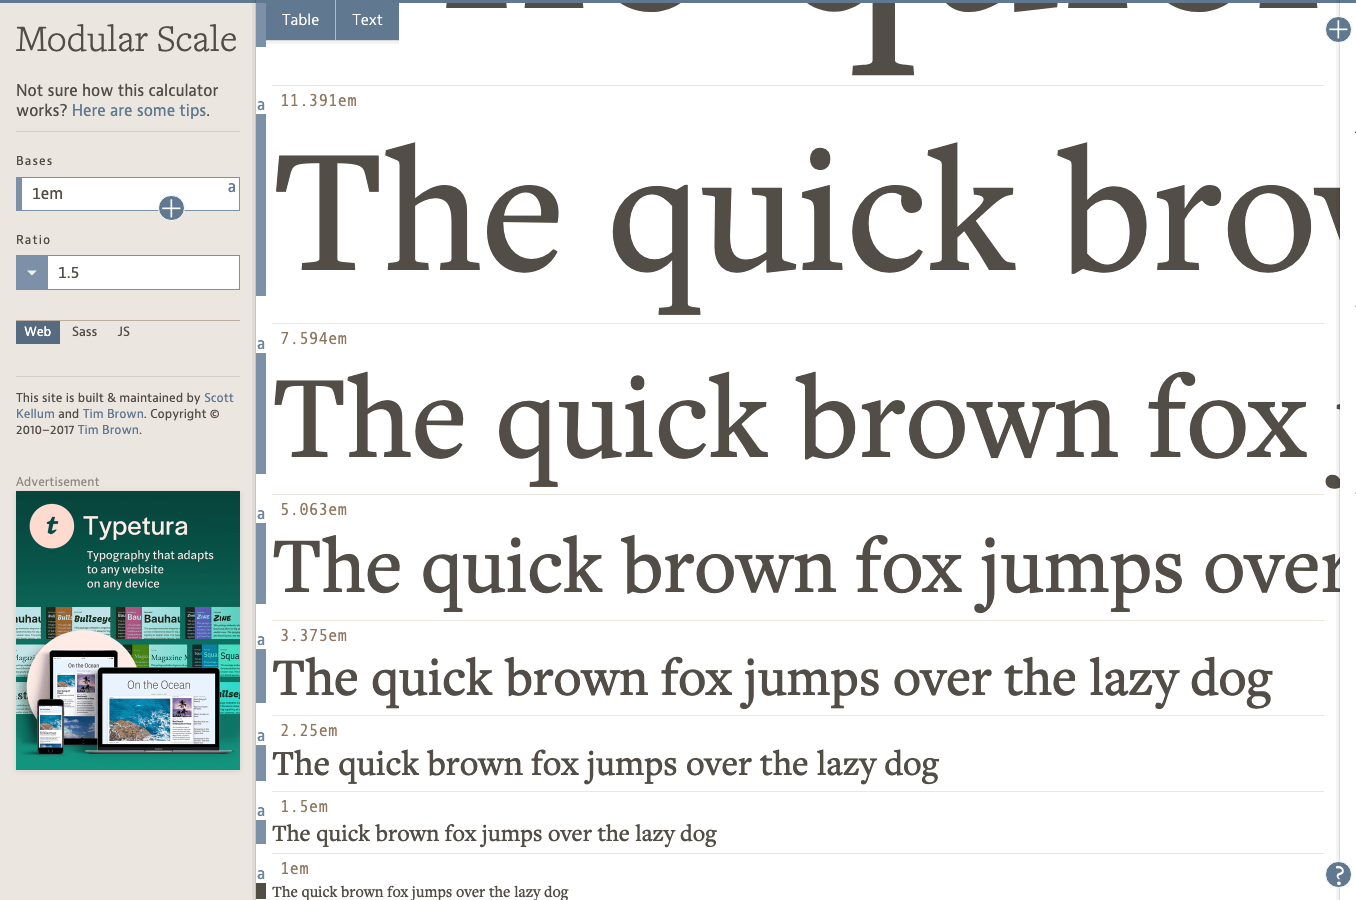Click the plus icon at top right

point(1338,30)
